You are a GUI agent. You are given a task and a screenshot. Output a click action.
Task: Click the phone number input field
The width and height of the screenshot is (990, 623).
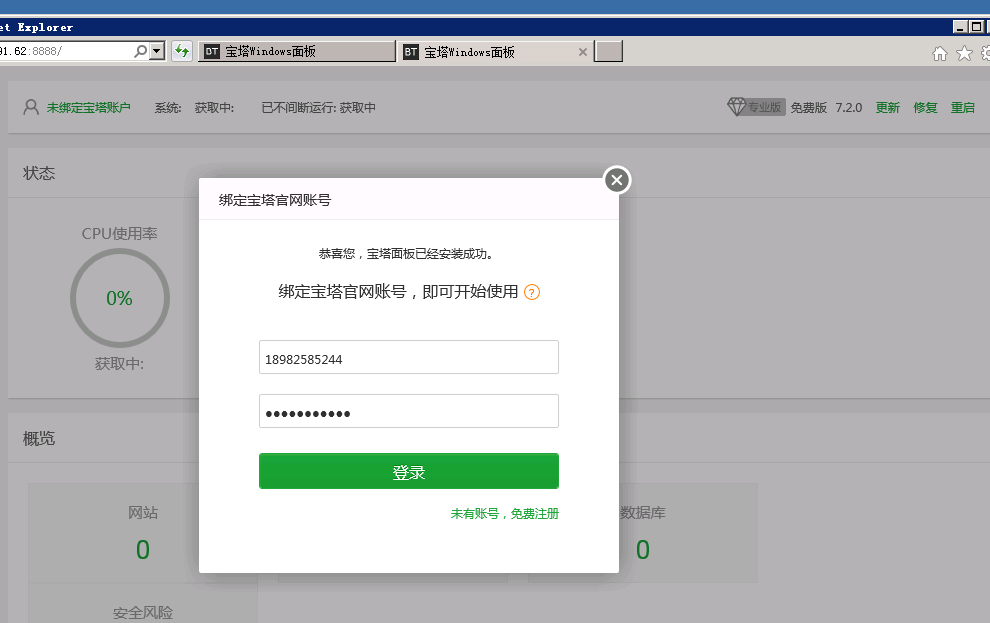[x=409, y=357]
